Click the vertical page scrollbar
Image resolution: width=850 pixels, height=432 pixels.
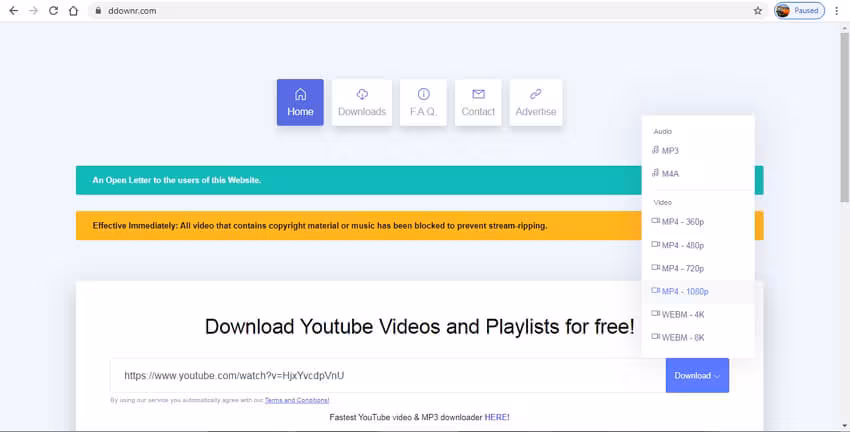click(x=845, y=117)
